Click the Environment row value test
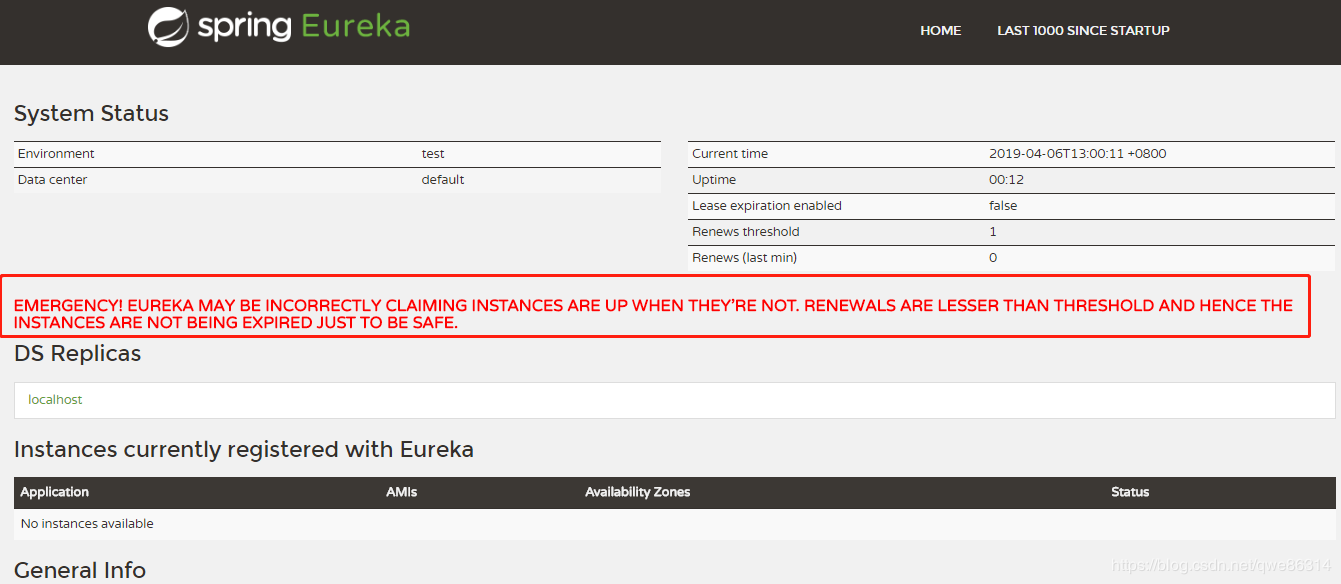 [x=433, y=153]
